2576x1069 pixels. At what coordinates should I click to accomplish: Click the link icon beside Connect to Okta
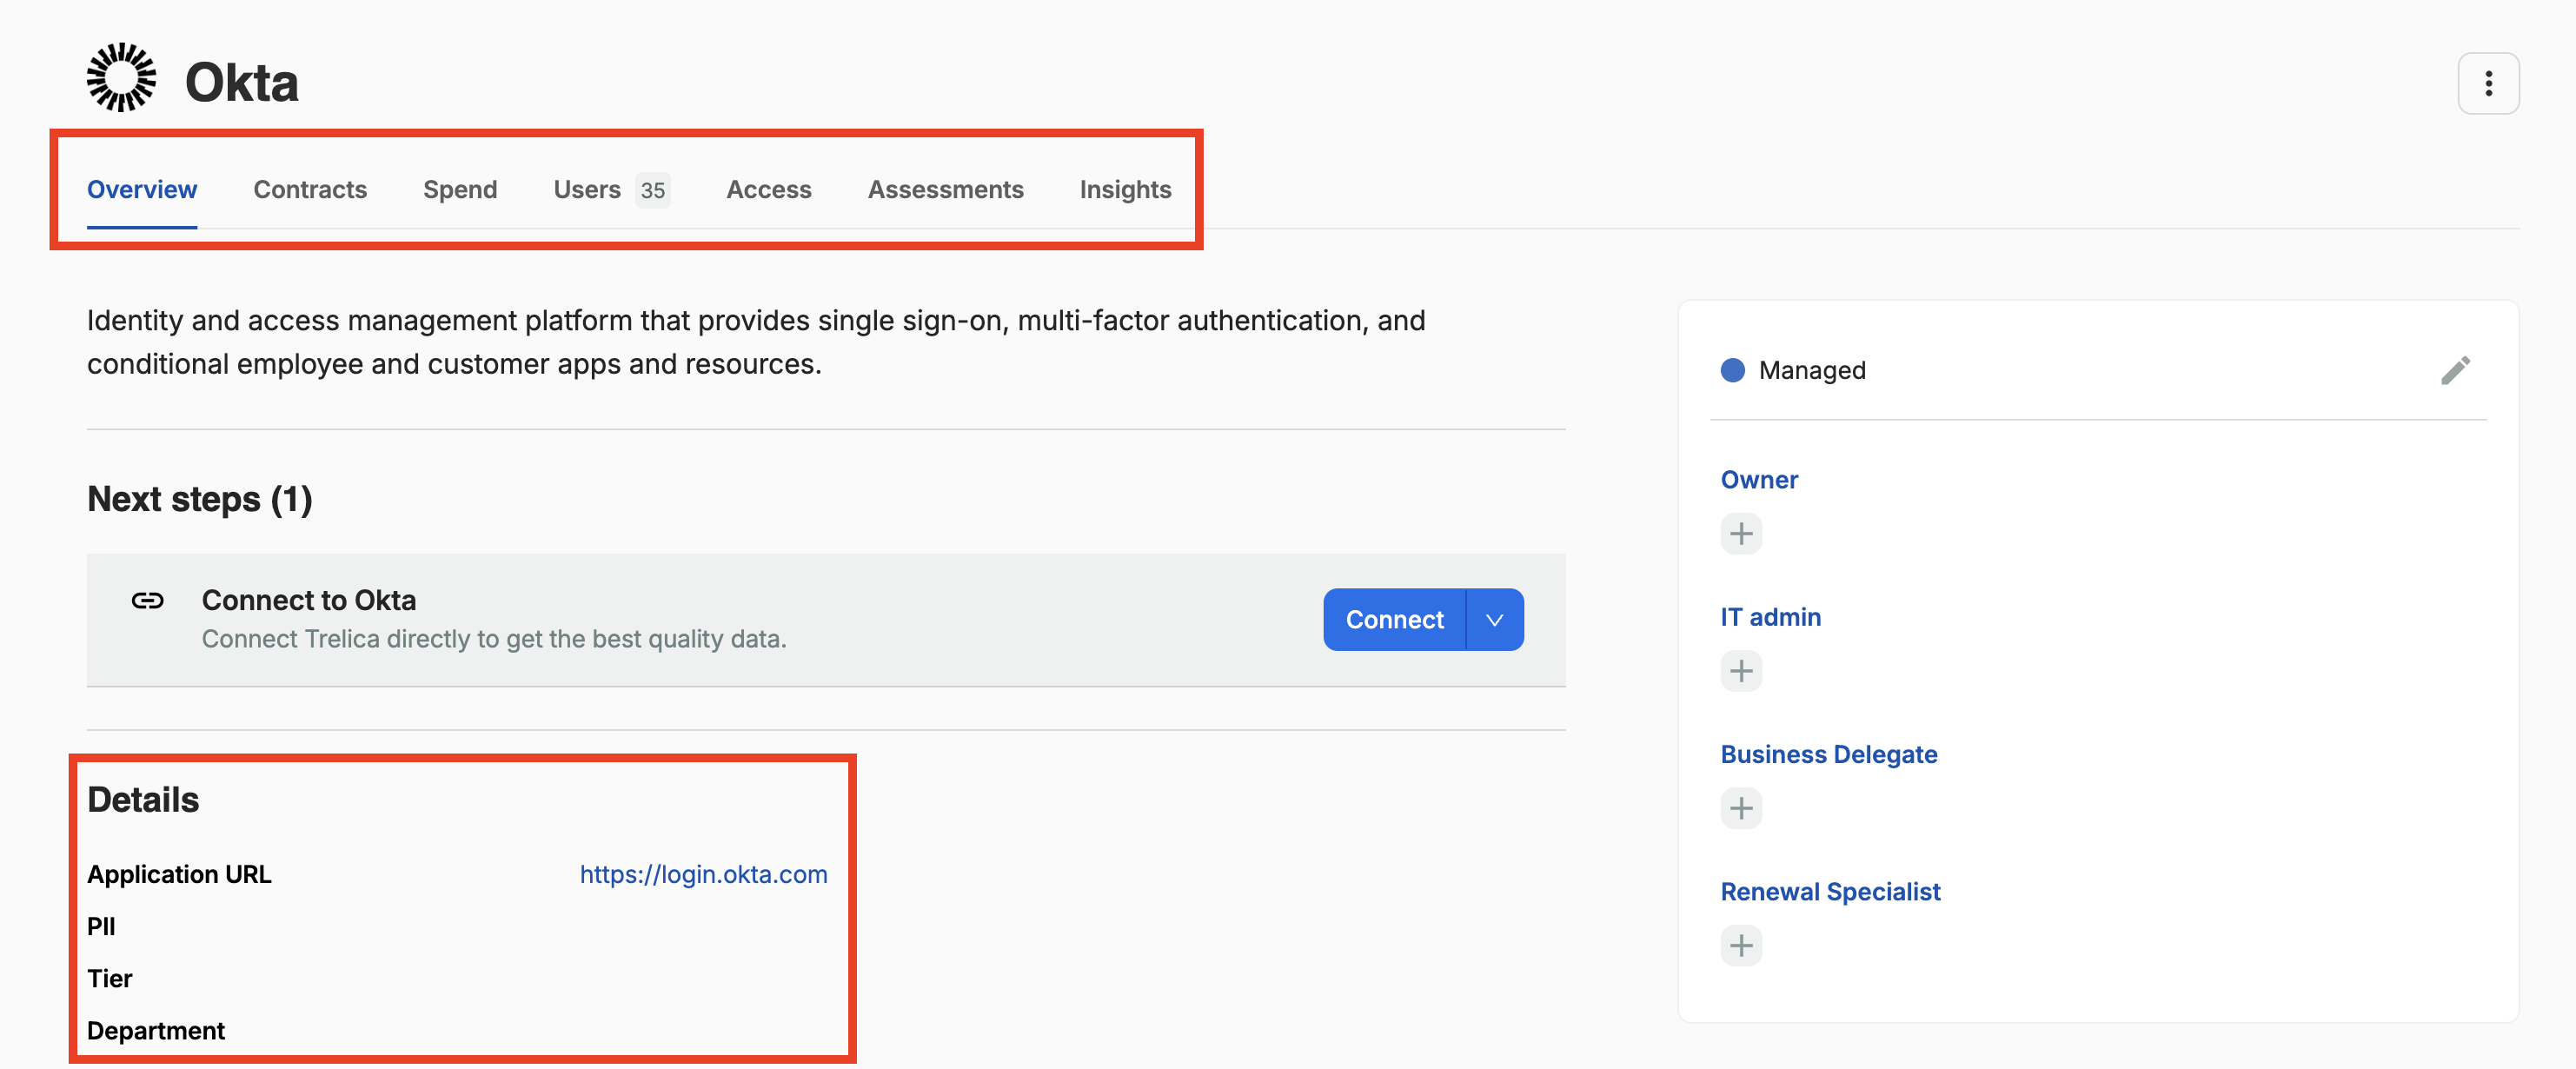(x=147, y=600)
